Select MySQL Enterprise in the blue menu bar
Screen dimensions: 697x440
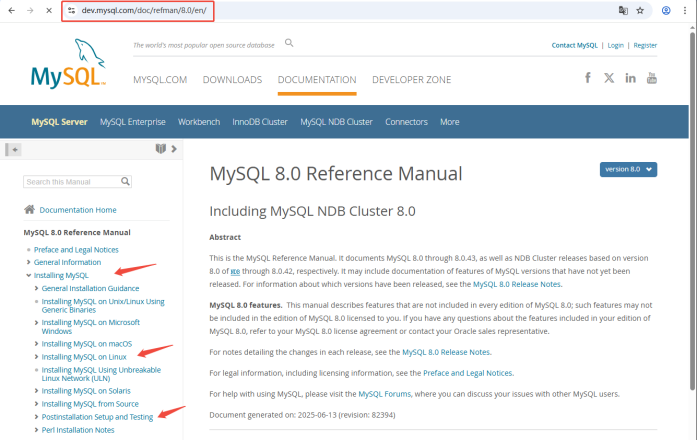pyautogui.click(x=132, y=122)
